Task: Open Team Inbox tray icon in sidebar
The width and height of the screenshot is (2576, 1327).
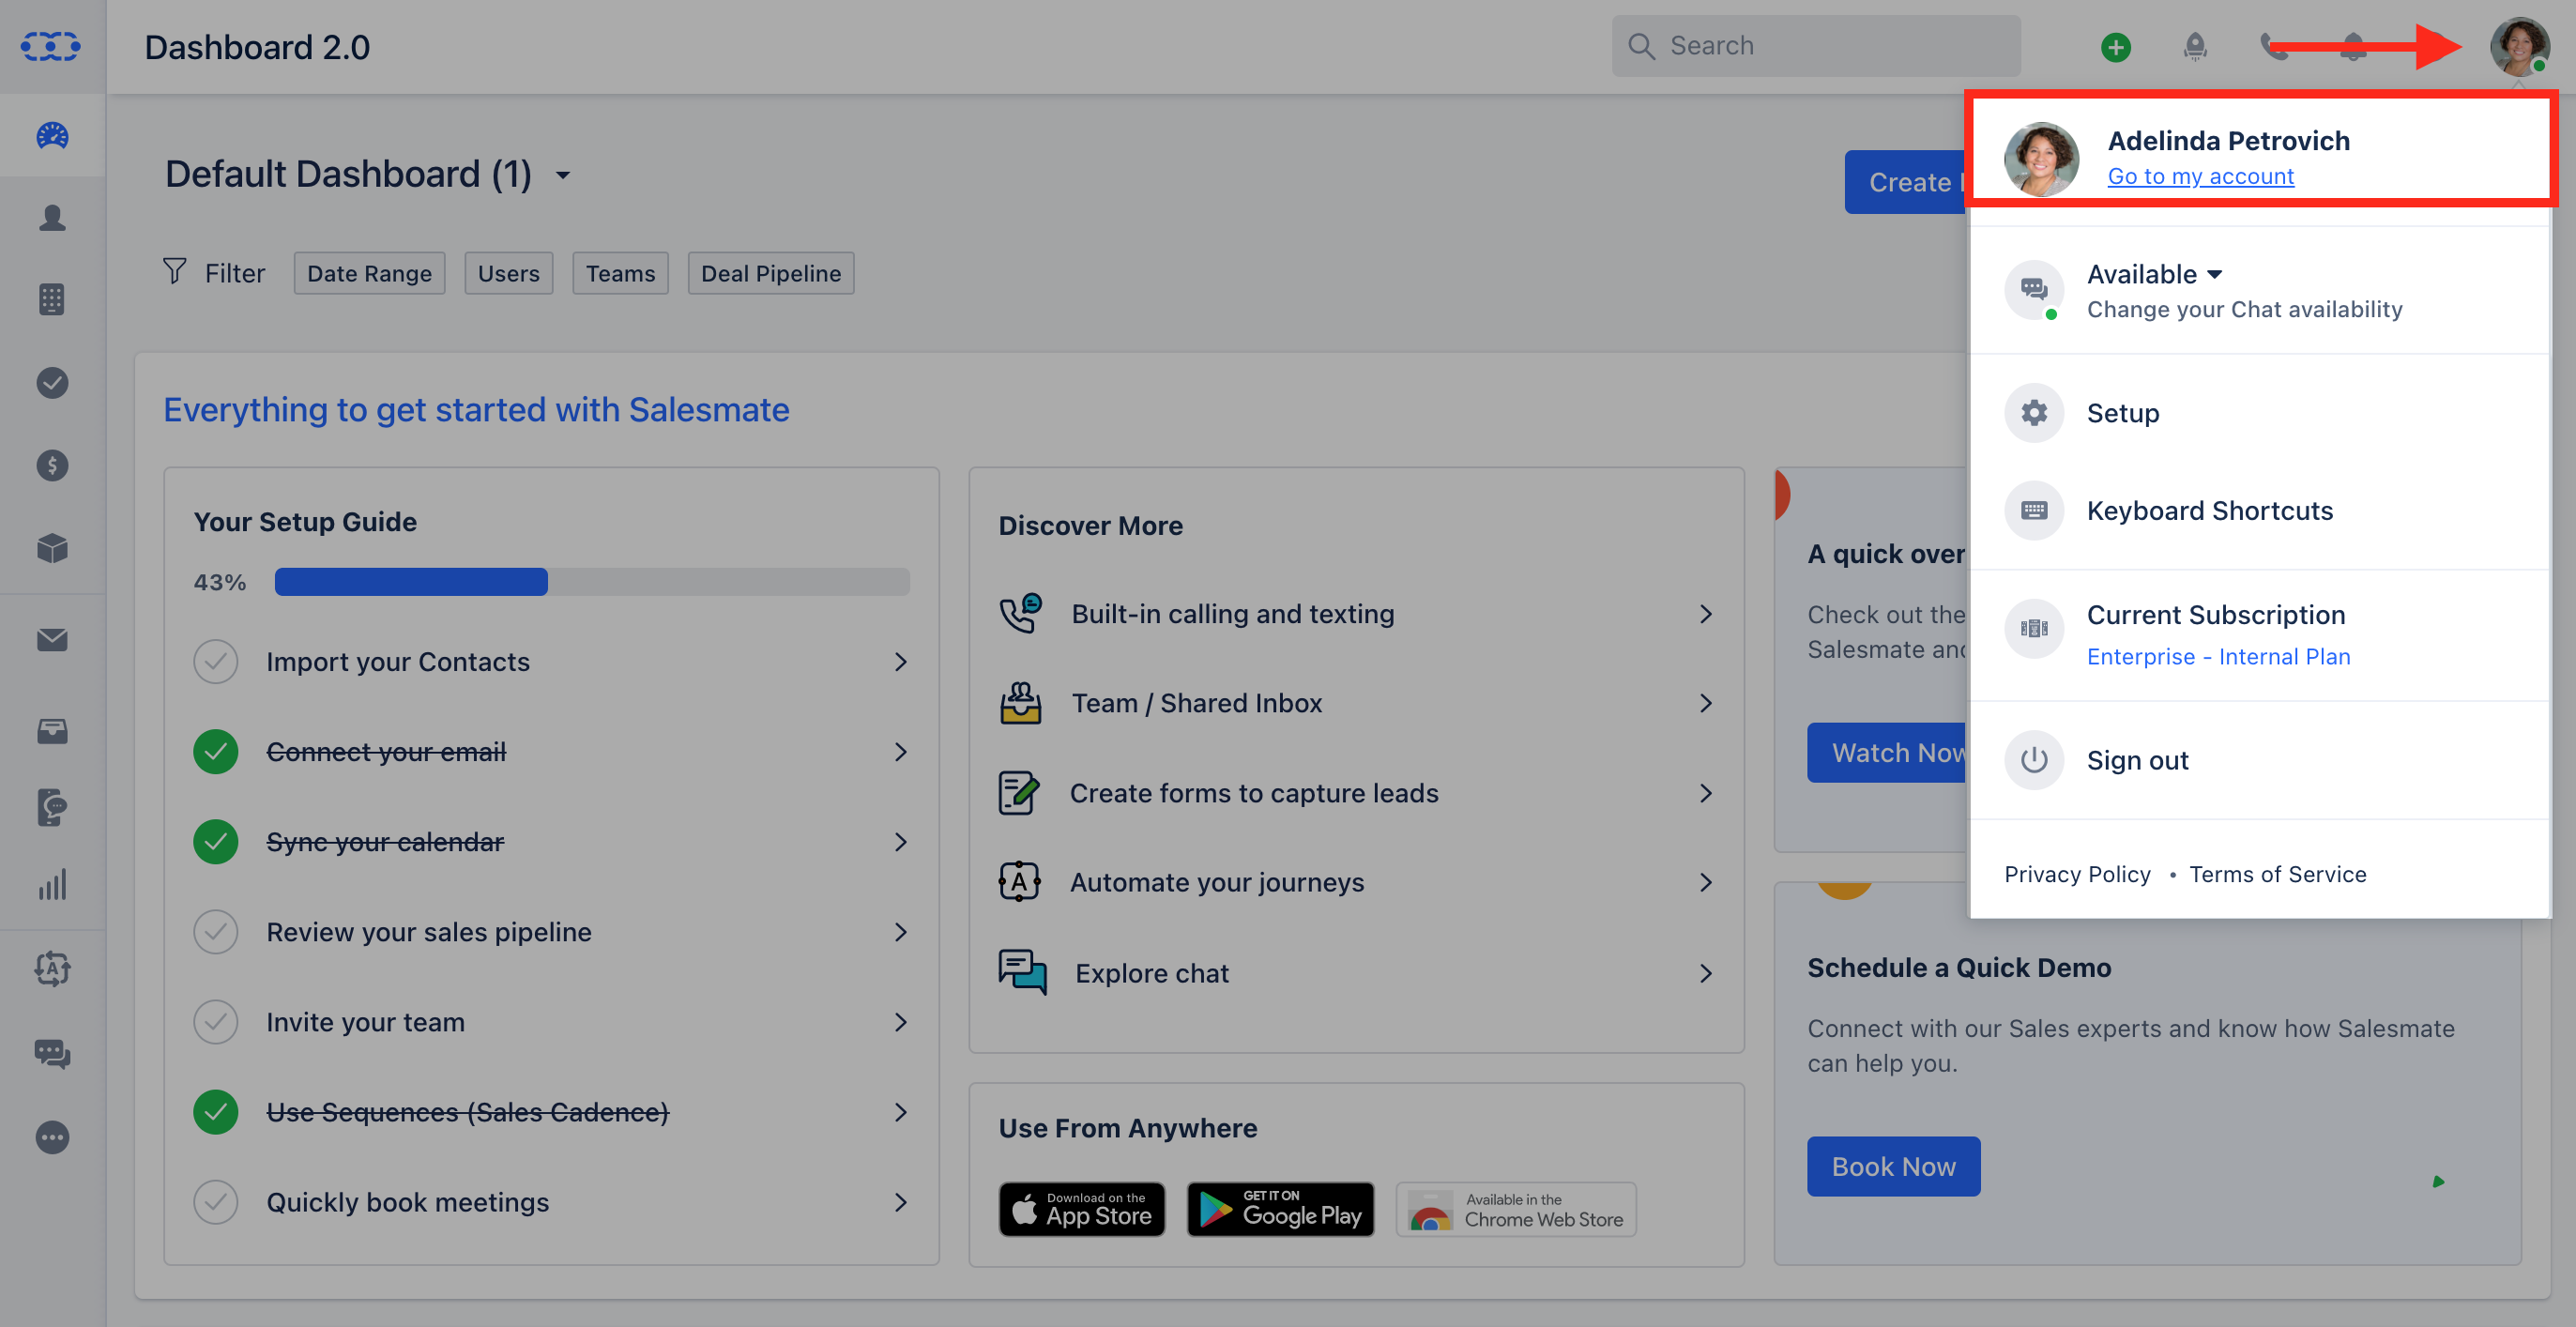Action: click(52, 731)
